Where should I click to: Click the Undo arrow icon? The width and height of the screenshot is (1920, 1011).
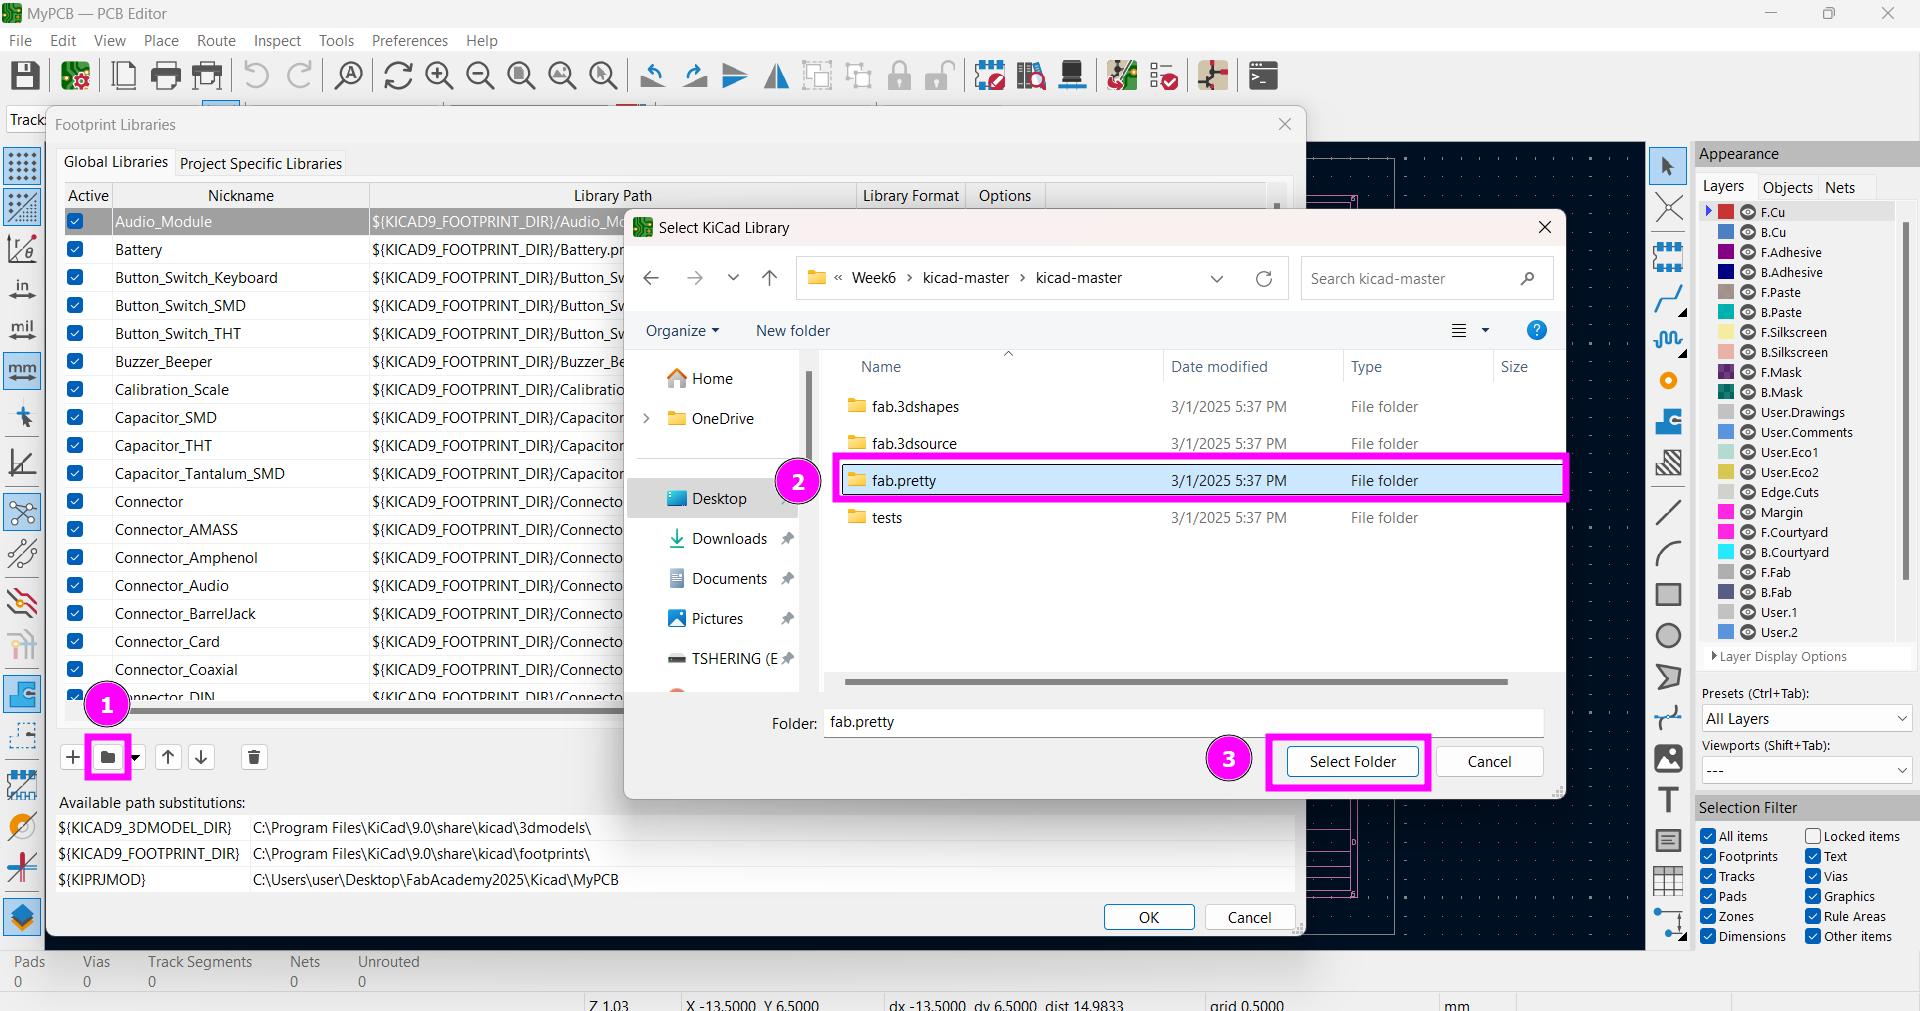(257, 76)
